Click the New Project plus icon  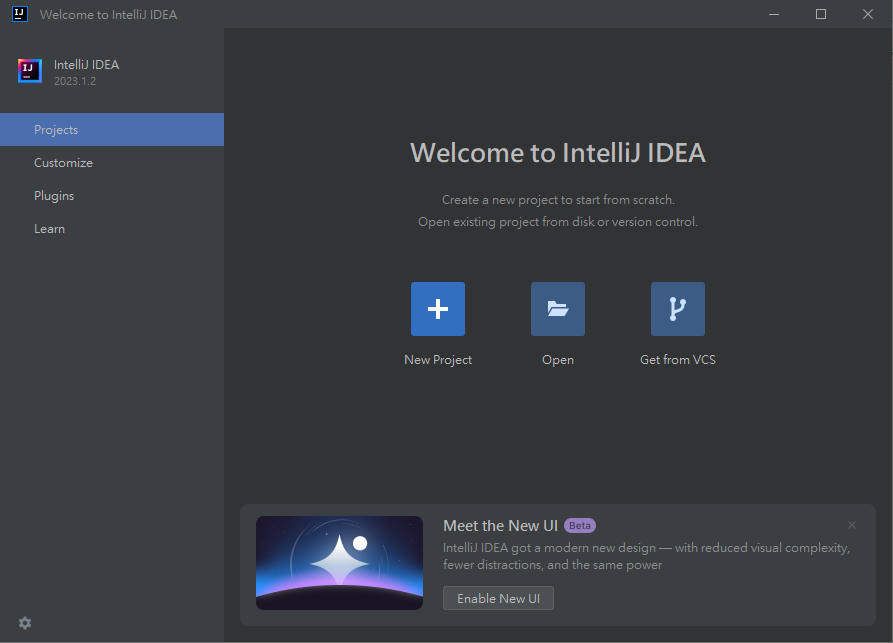coord(438,309)
